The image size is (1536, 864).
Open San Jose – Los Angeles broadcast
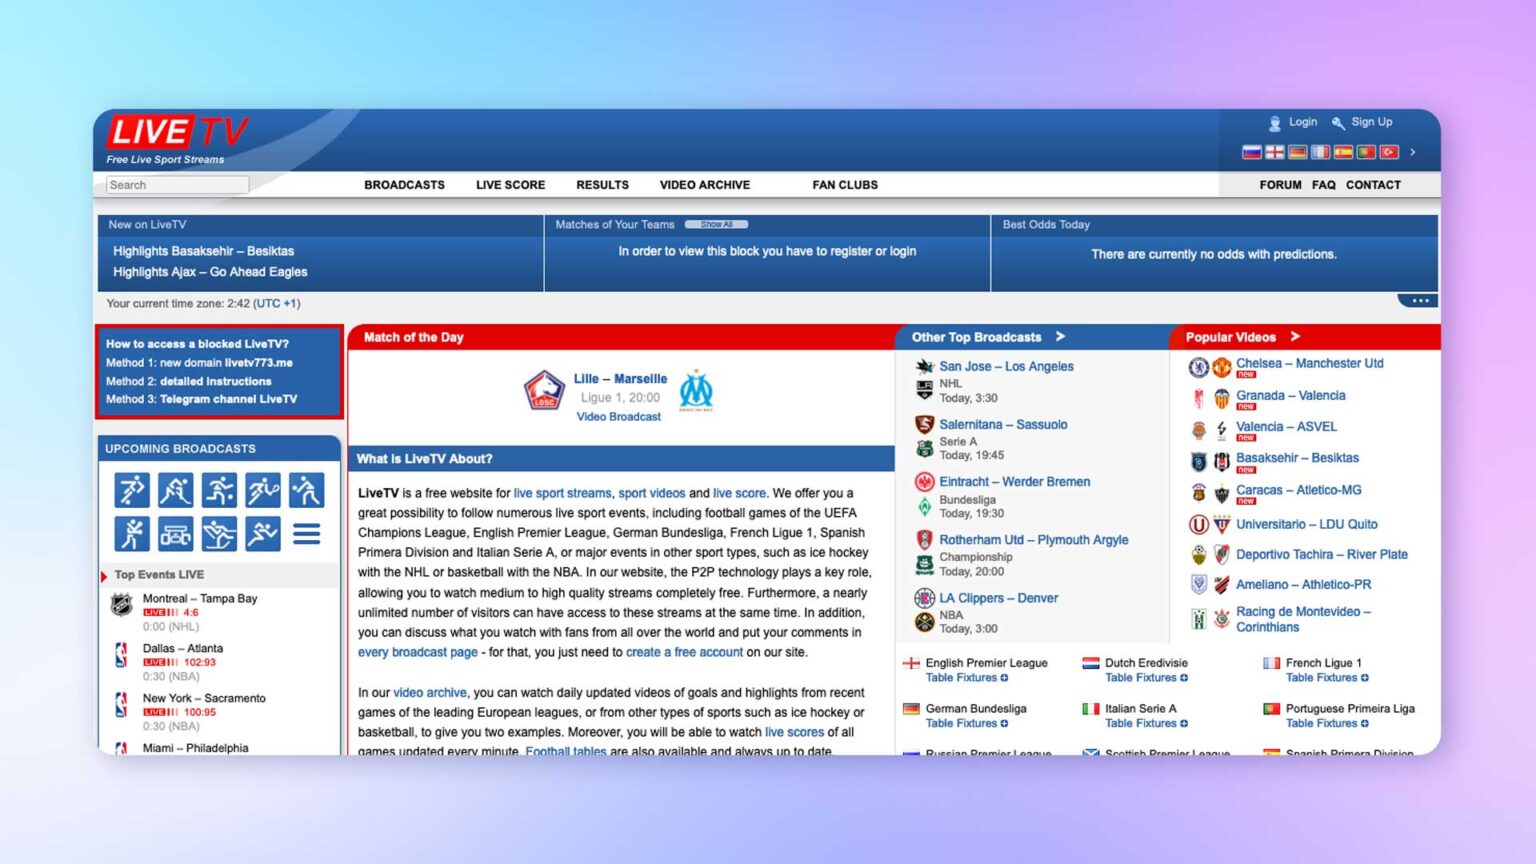[x=1006, y=367]
